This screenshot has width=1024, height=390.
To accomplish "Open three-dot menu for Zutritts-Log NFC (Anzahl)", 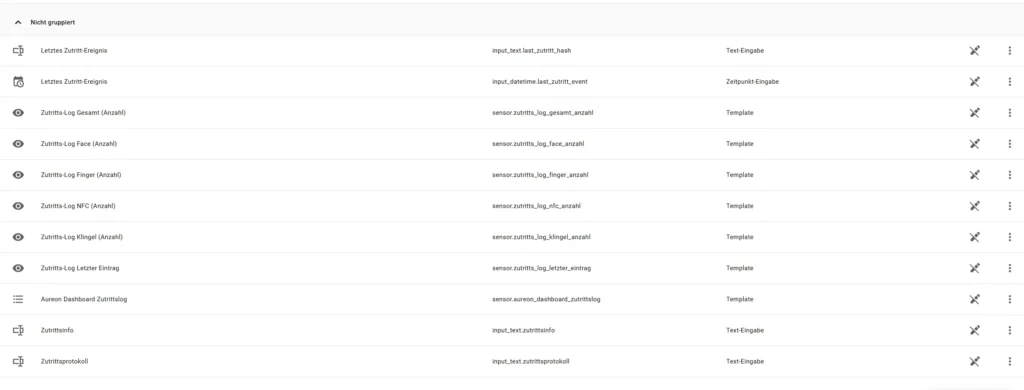I will (1010, 206).
